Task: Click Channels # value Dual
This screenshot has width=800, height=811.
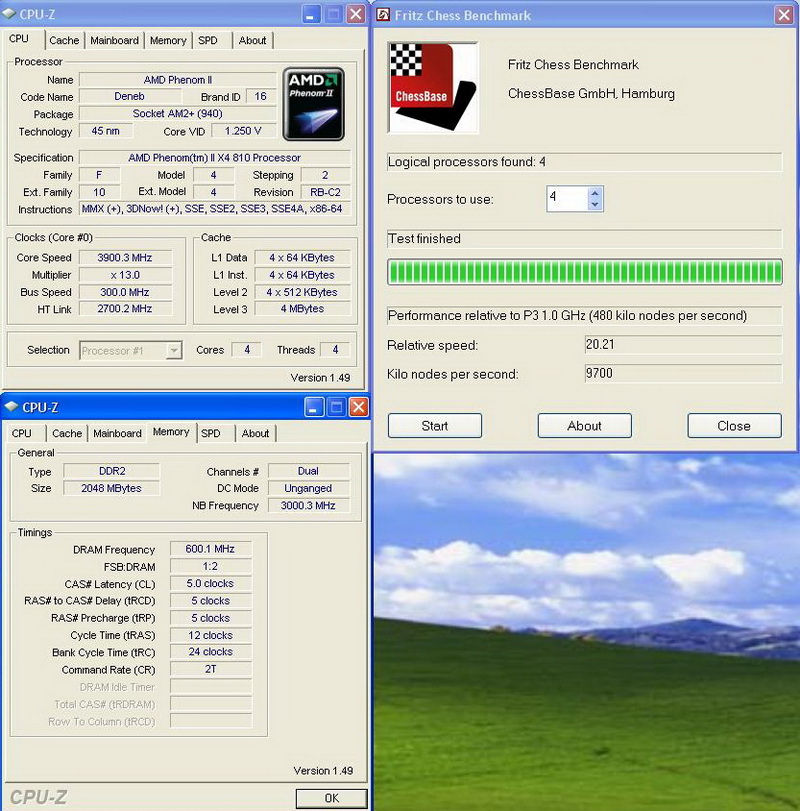Action: (308, 471)
